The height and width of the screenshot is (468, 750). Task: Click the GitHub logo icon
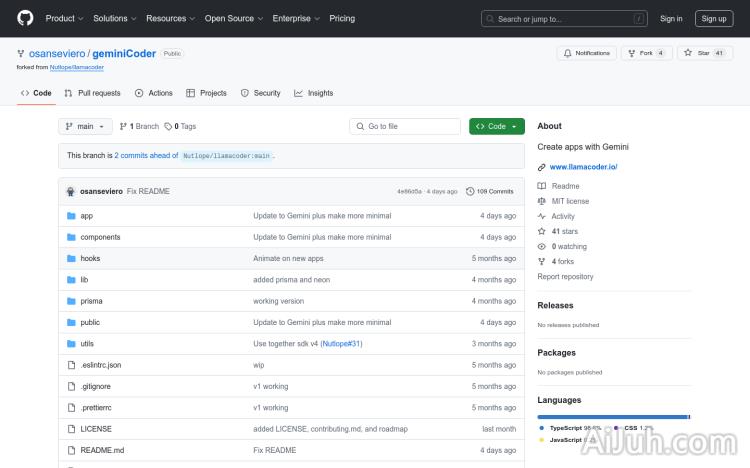tap(25, 18)
